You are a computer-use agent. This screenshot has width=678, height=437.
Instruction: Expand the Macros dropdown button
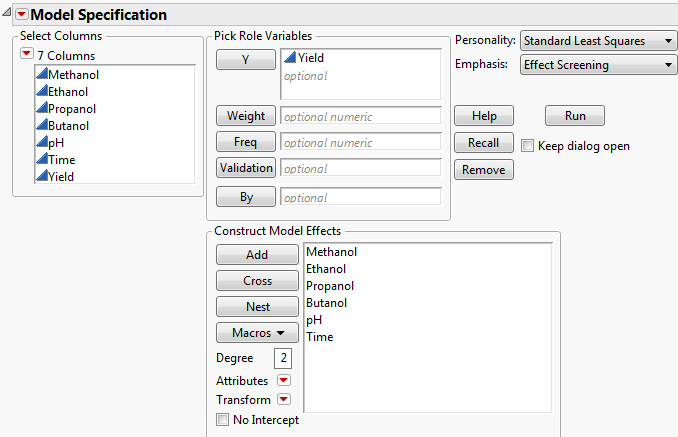pyautogui.click(x=257, y=332)
